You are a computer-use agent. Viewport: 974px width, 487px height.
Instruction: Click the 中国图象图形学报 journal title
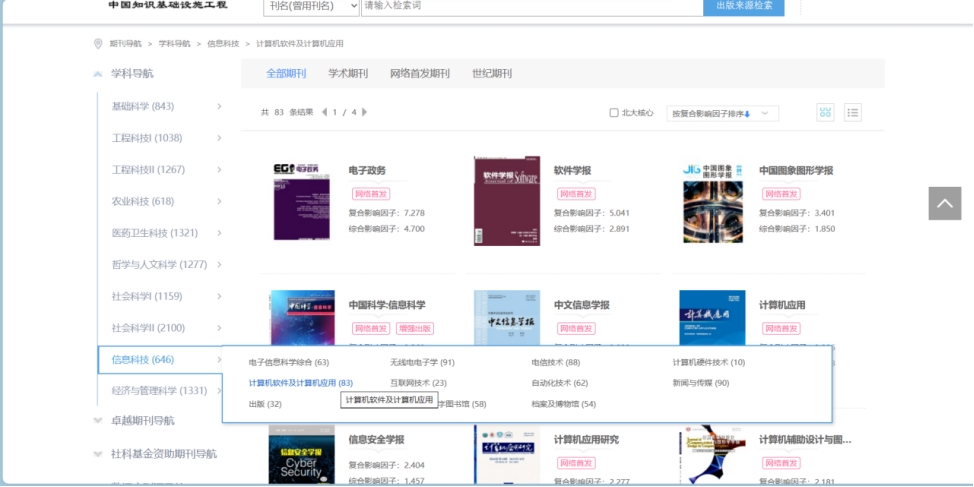pyautogui.click(x=796, y=171)
